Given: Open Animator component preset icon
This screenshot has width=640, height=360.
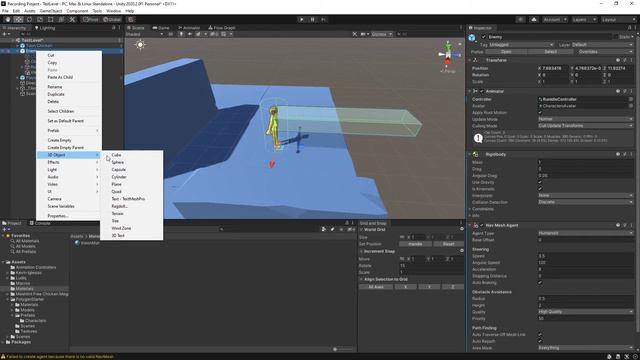Looking at the screenshot, I should (x=624, y=91).
